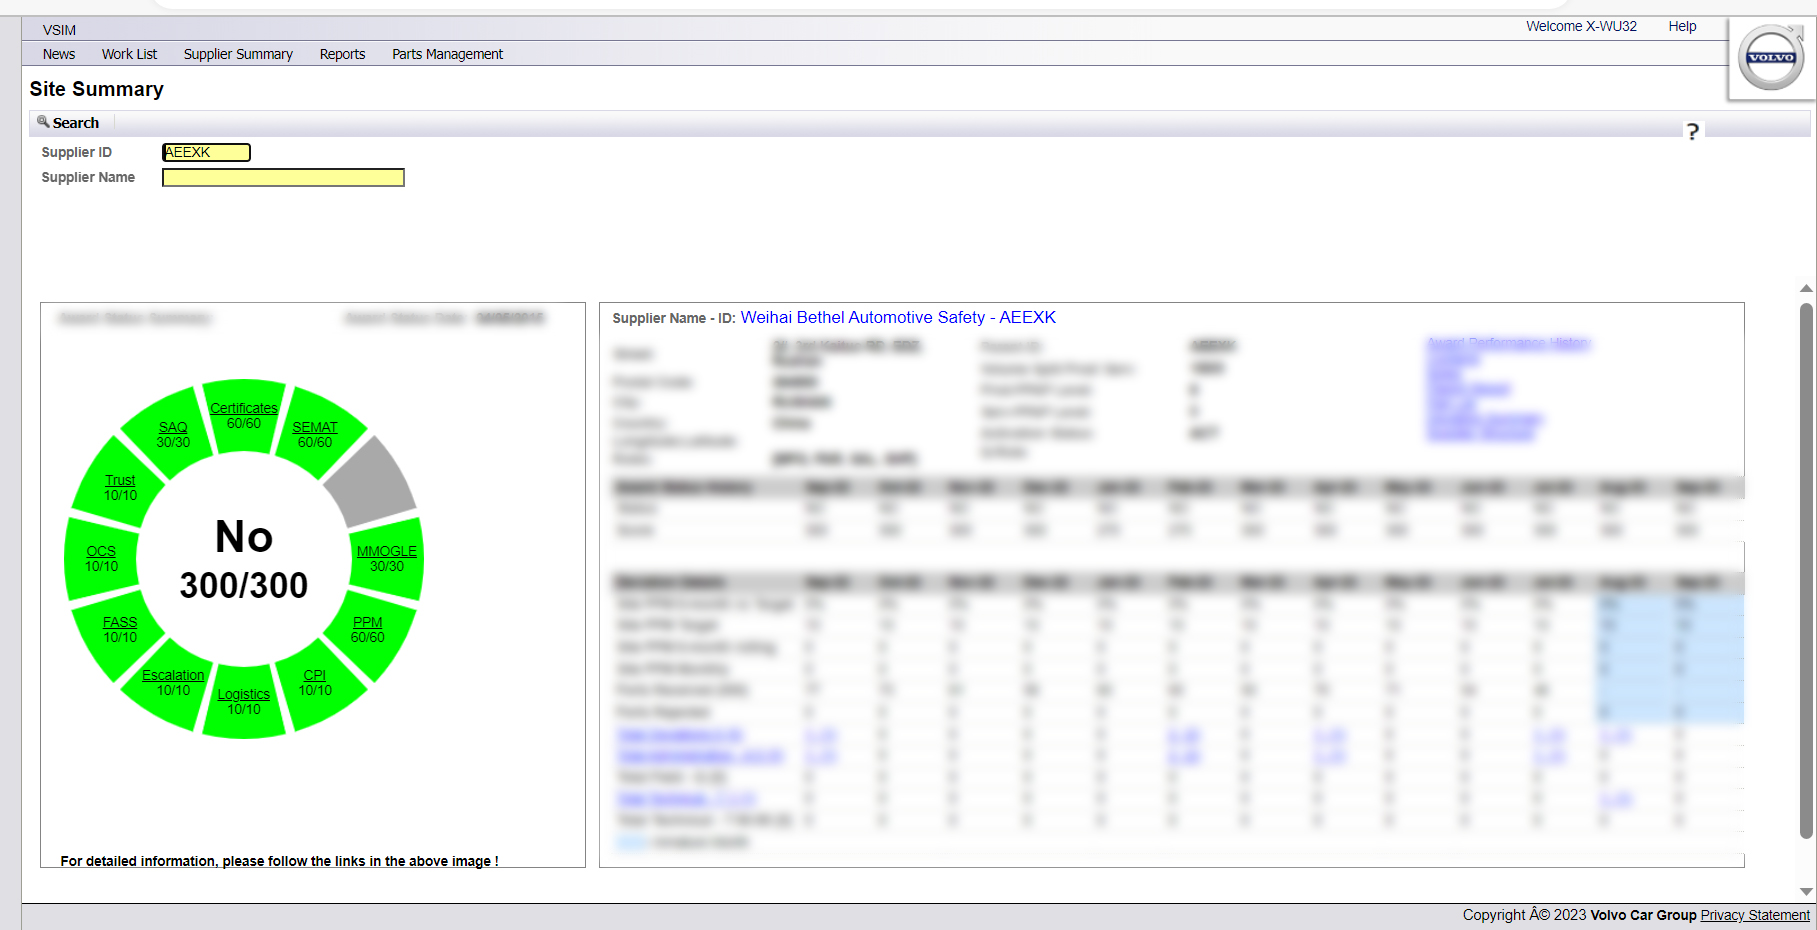
Task: Click the question mark help icon
Action: [x=1692, y=132]
